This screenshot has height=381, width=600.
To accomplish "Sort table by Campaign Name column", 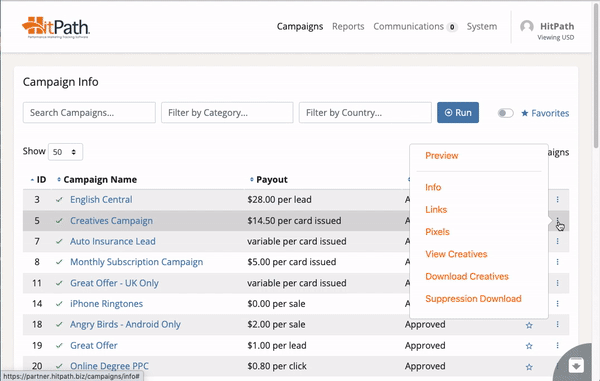I will [x=97, y=179].
